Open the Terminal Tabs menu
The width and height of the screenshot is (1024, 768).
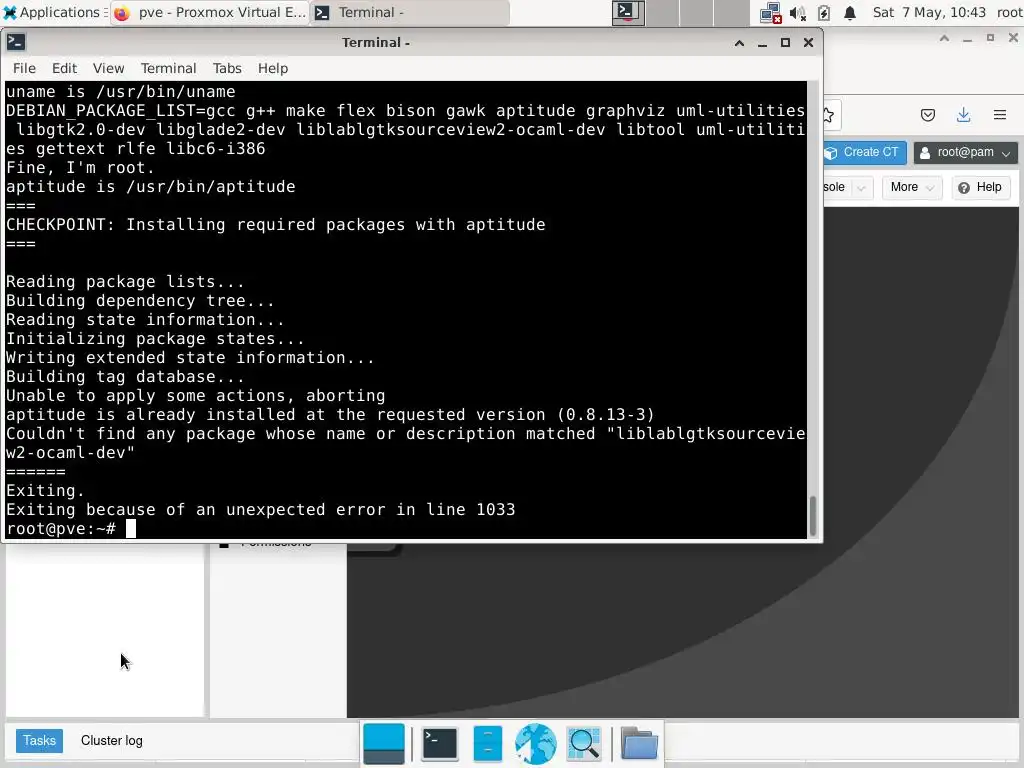click(227, 68)
